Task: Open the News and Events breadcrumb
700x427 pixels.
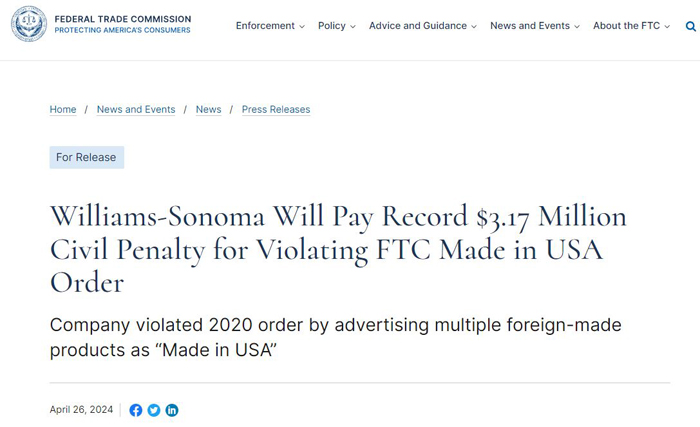Action: coord(136,109)
